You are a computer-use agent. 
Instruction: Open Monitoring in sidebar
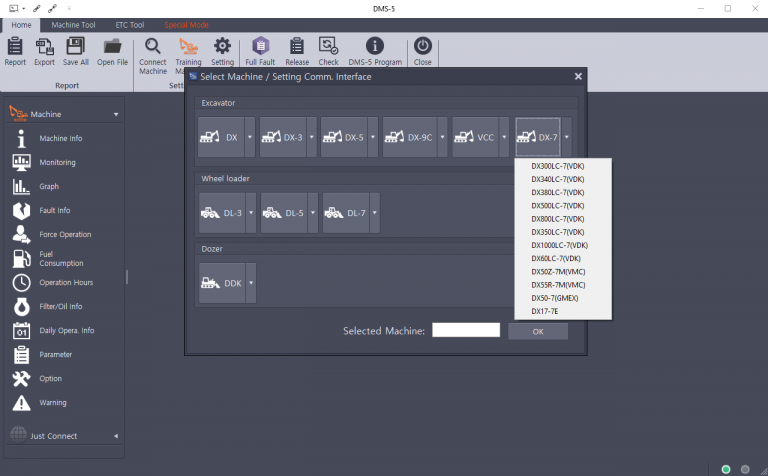tap(57, 163)
